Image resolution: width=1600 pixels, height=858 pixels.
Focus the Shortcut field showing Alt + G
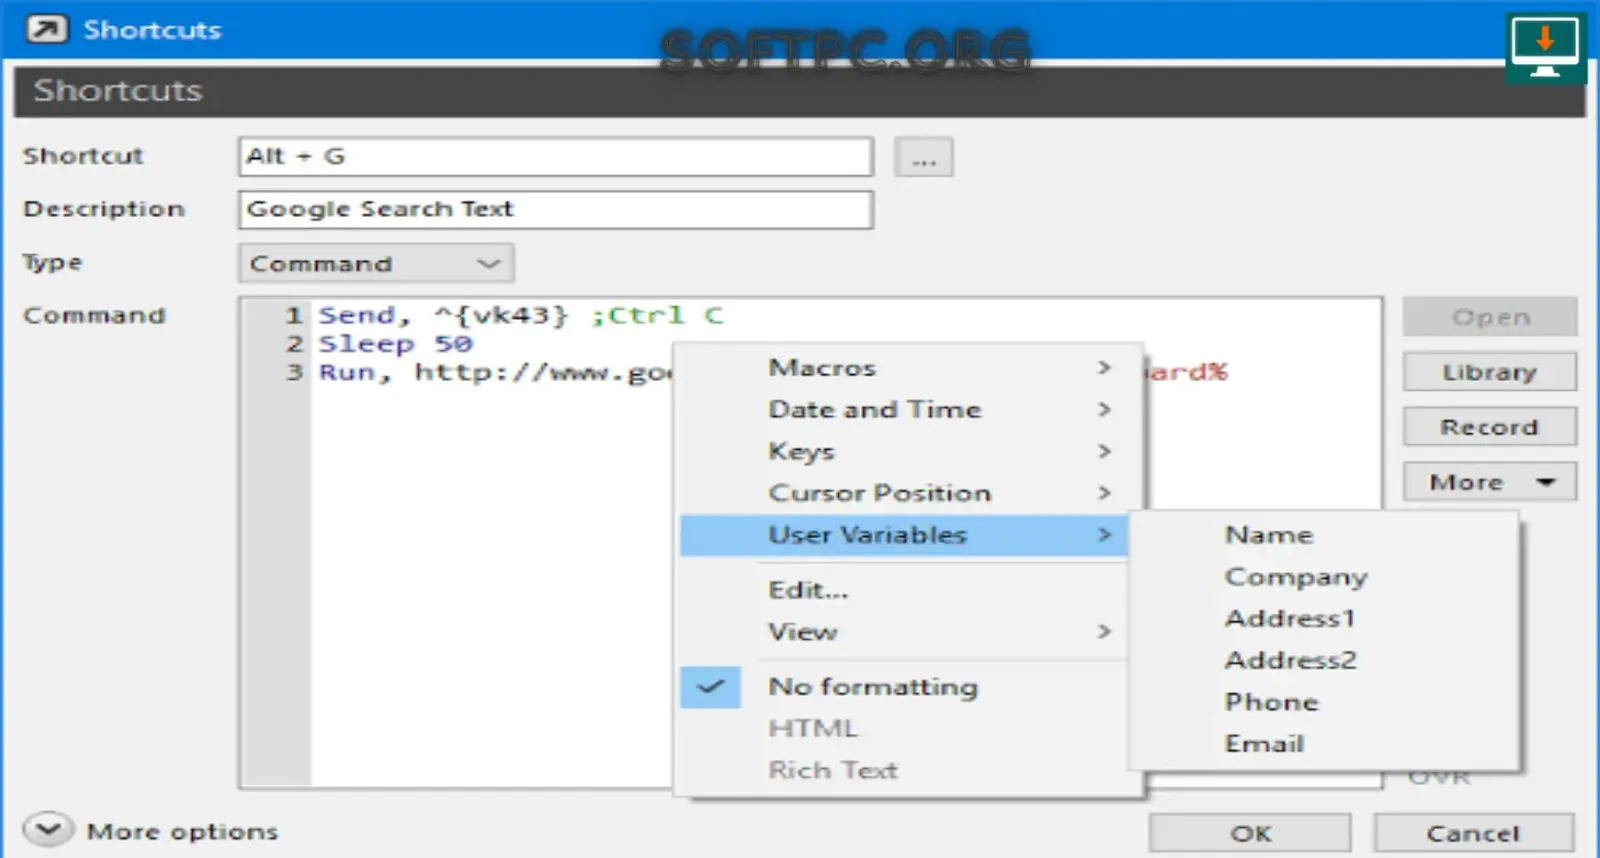point(556,157)
